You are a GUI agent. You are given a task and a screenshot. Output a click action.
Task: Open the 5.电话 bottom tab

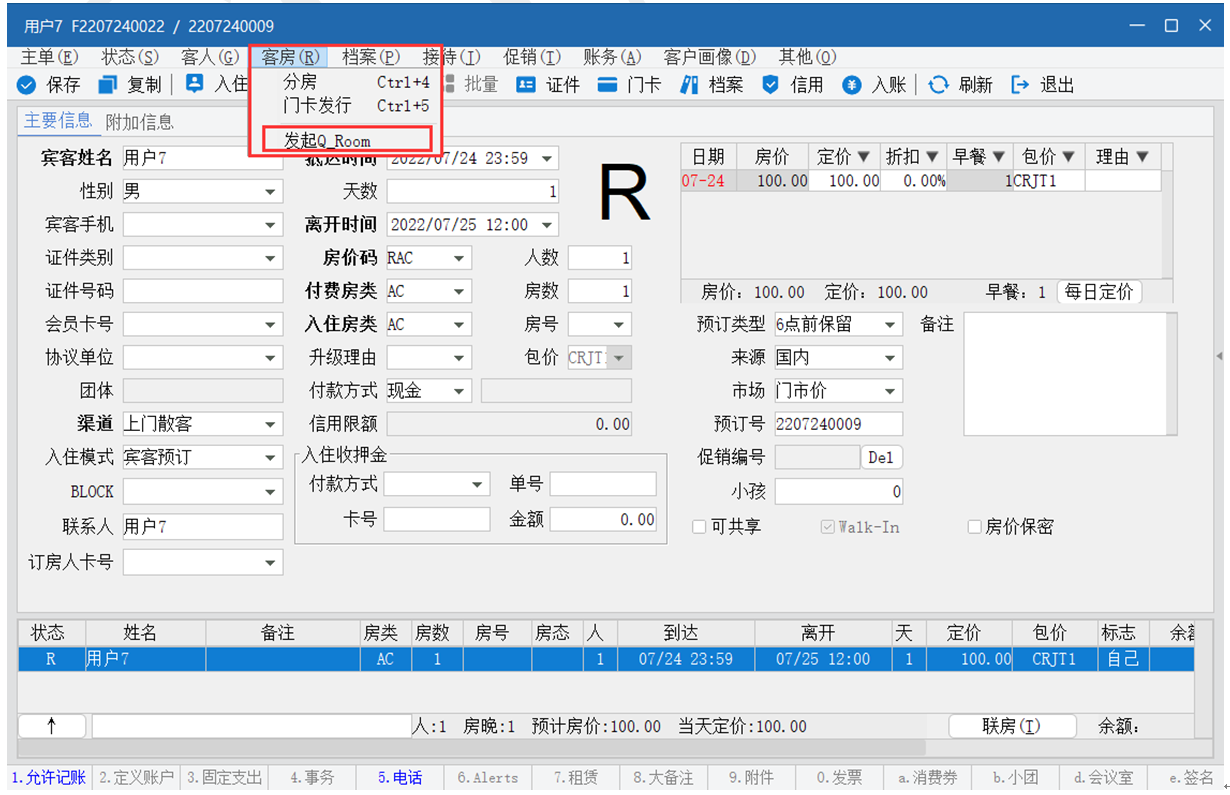click(400, 777)
